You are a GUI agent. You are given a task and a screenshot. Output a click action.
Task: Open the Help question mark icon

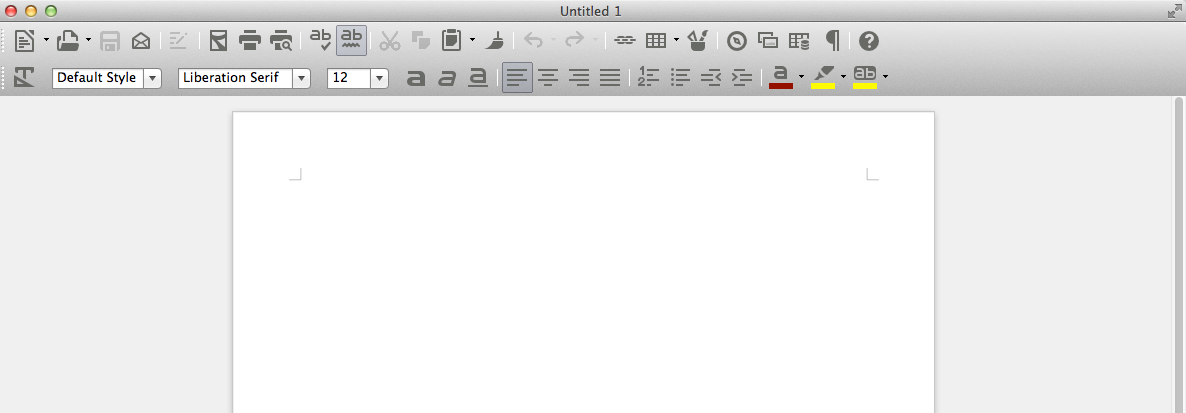tap(869, 41)
